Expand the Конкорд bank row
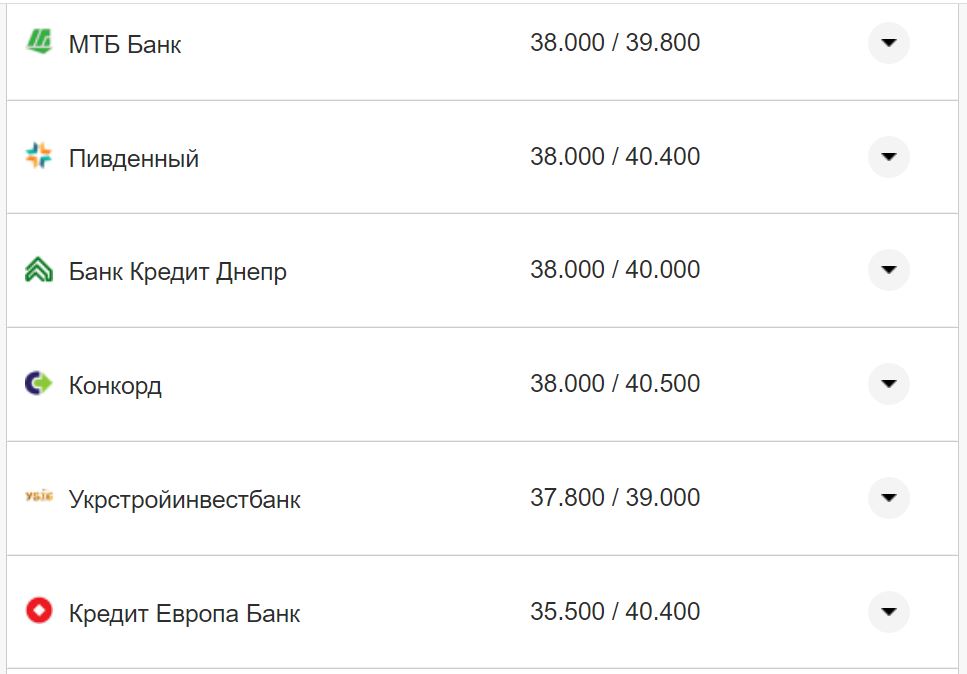967x674 pixels. (888, 383)
